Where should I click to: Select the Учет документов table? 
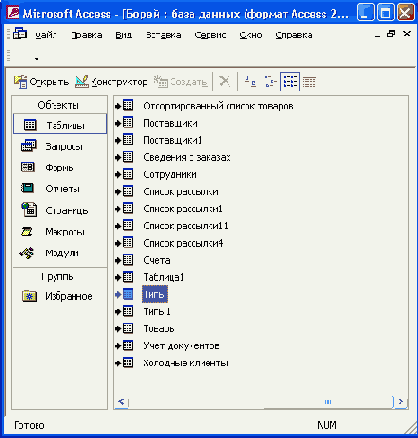click(181, 346)
